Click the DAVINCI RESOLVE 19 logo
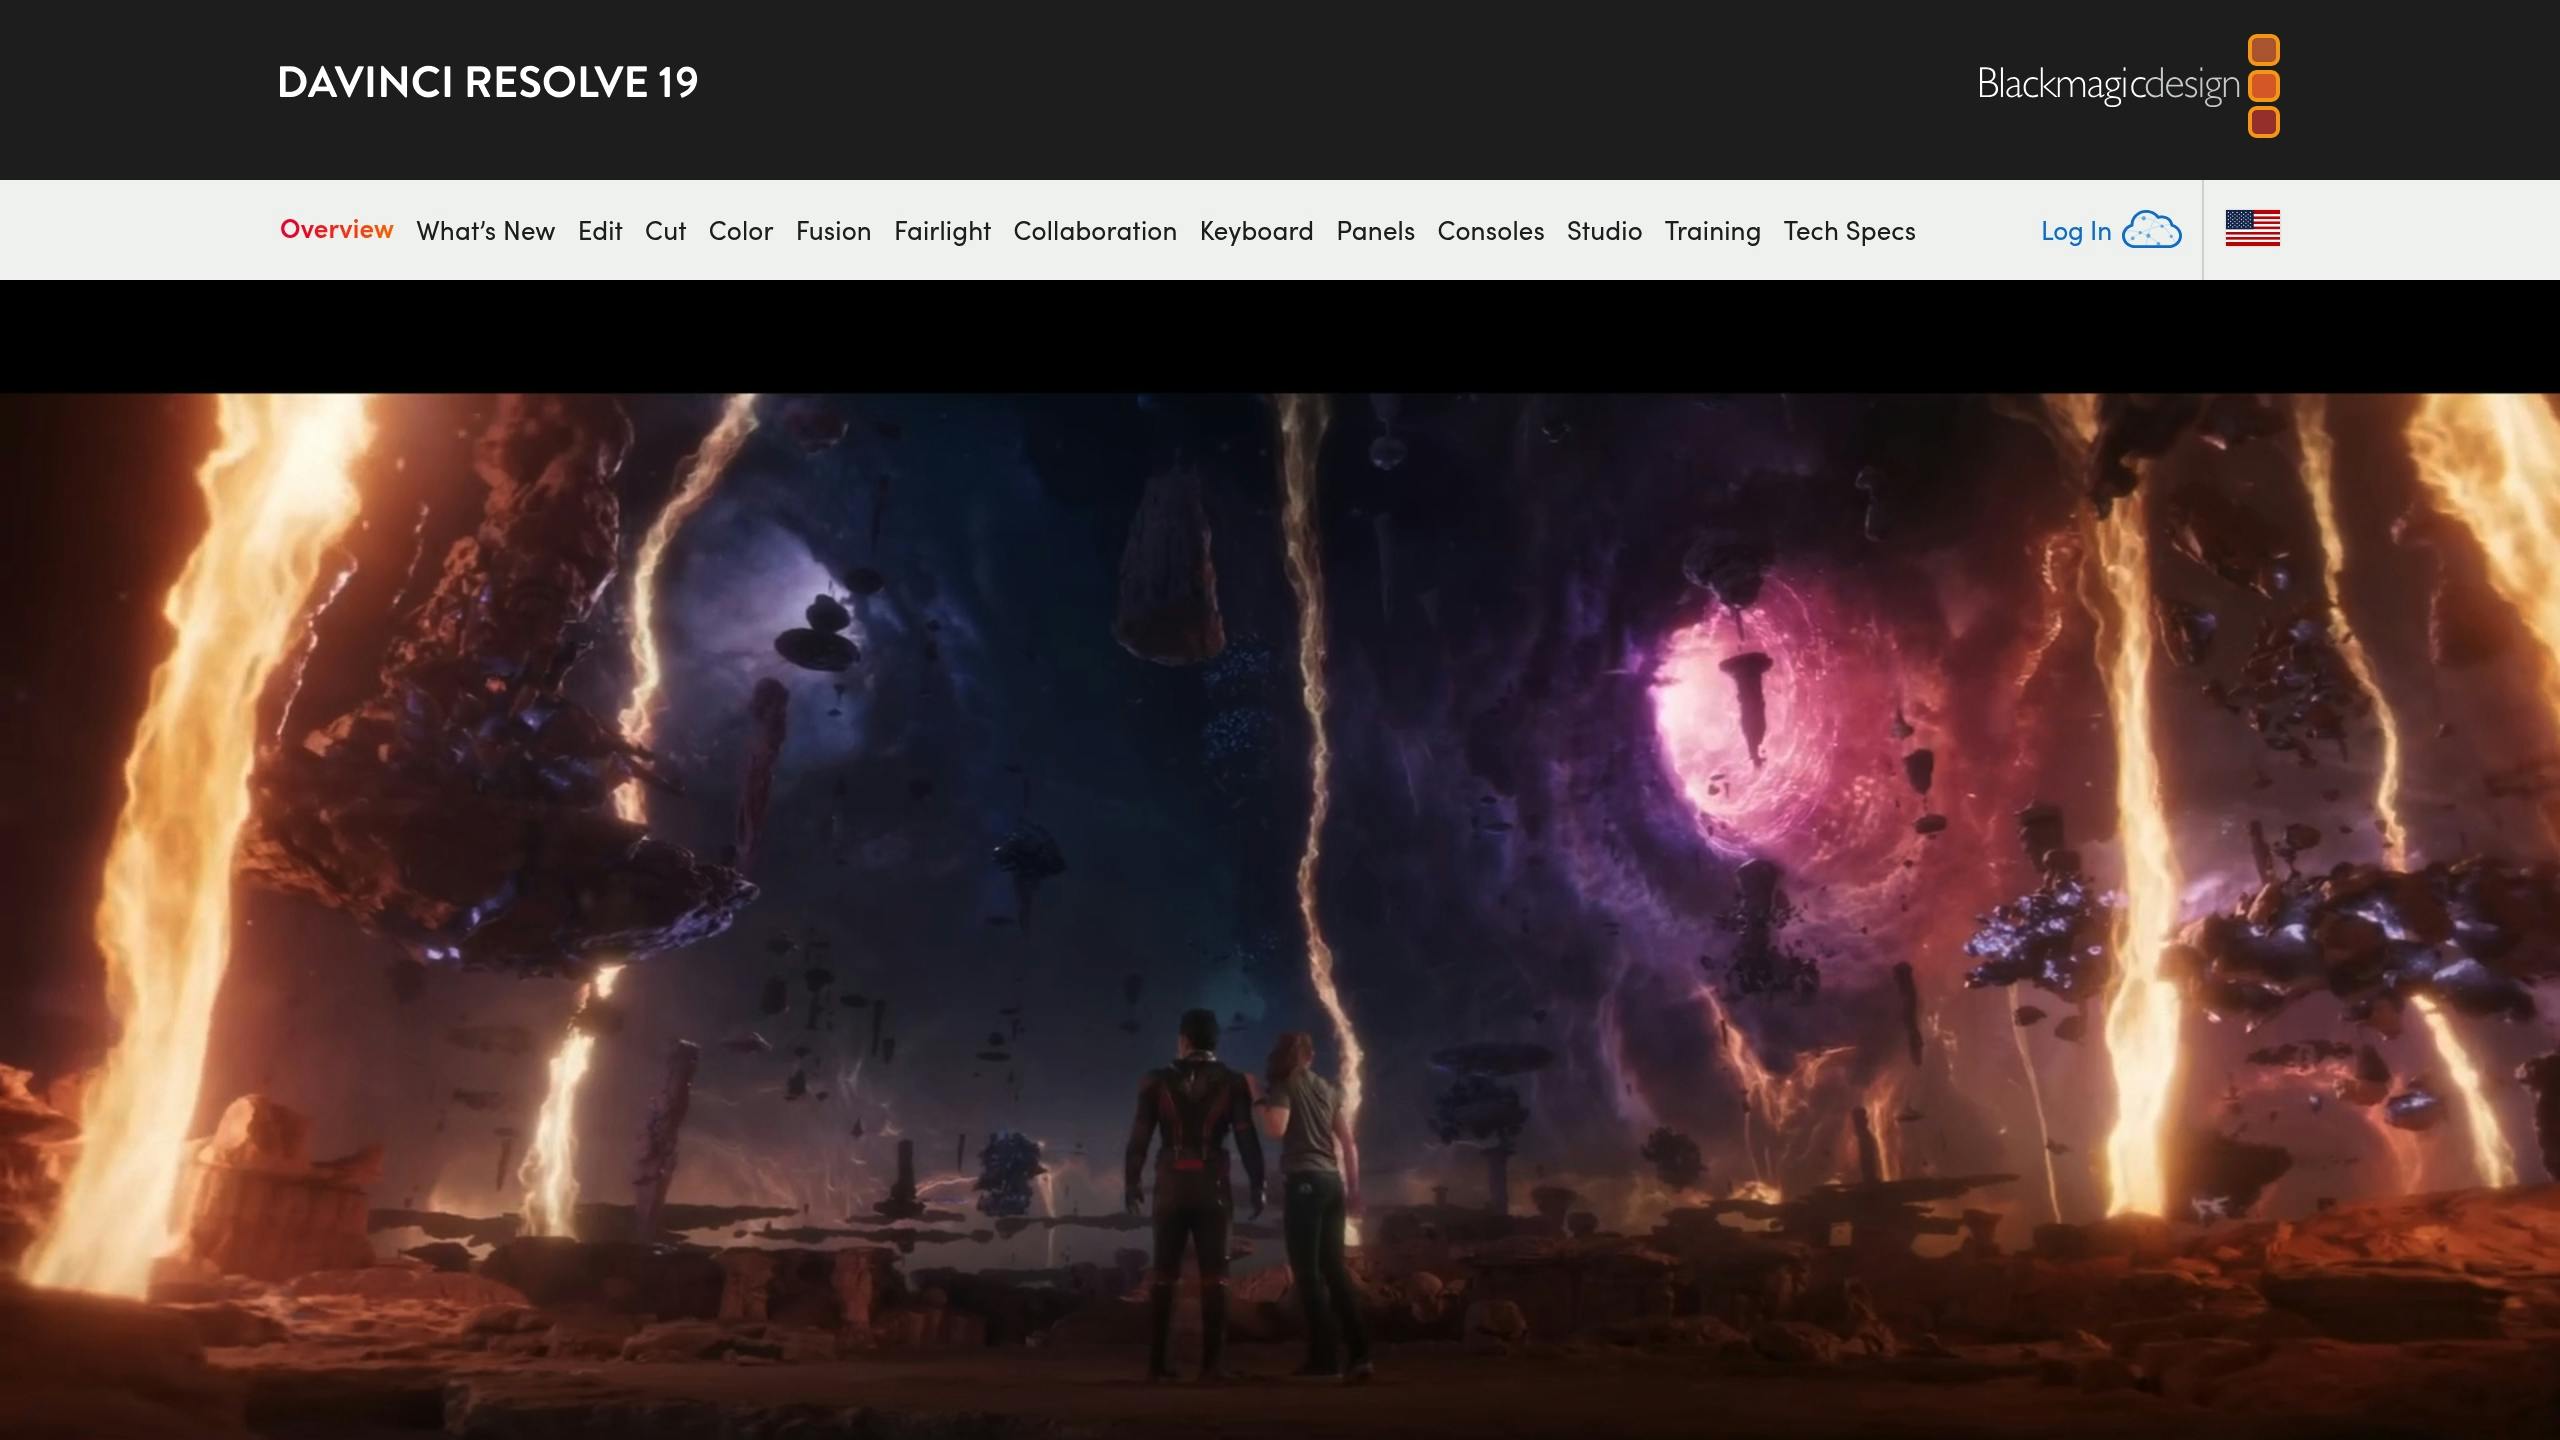Screen dimensions: 2560x1440 tap(487, 84)
